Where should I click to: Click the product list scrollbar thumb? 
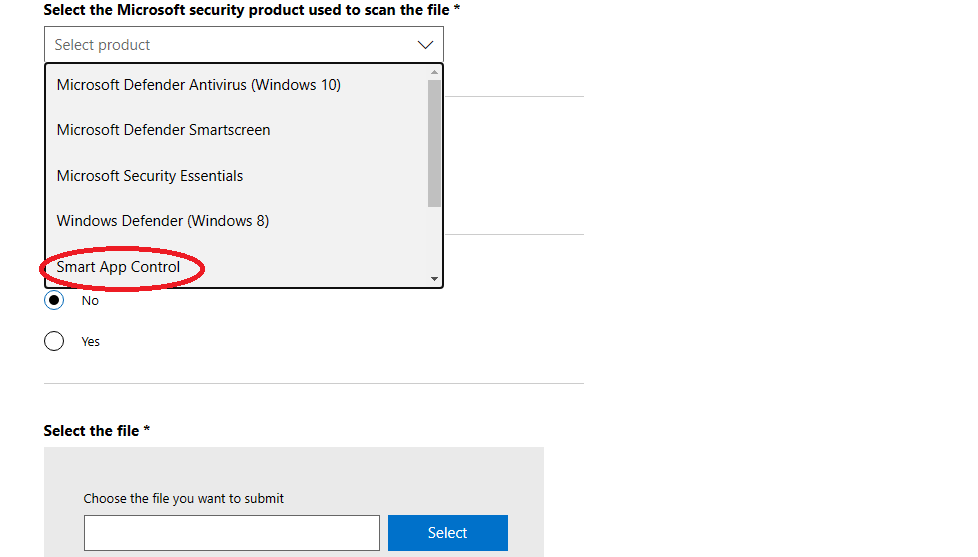click(434, 140)
